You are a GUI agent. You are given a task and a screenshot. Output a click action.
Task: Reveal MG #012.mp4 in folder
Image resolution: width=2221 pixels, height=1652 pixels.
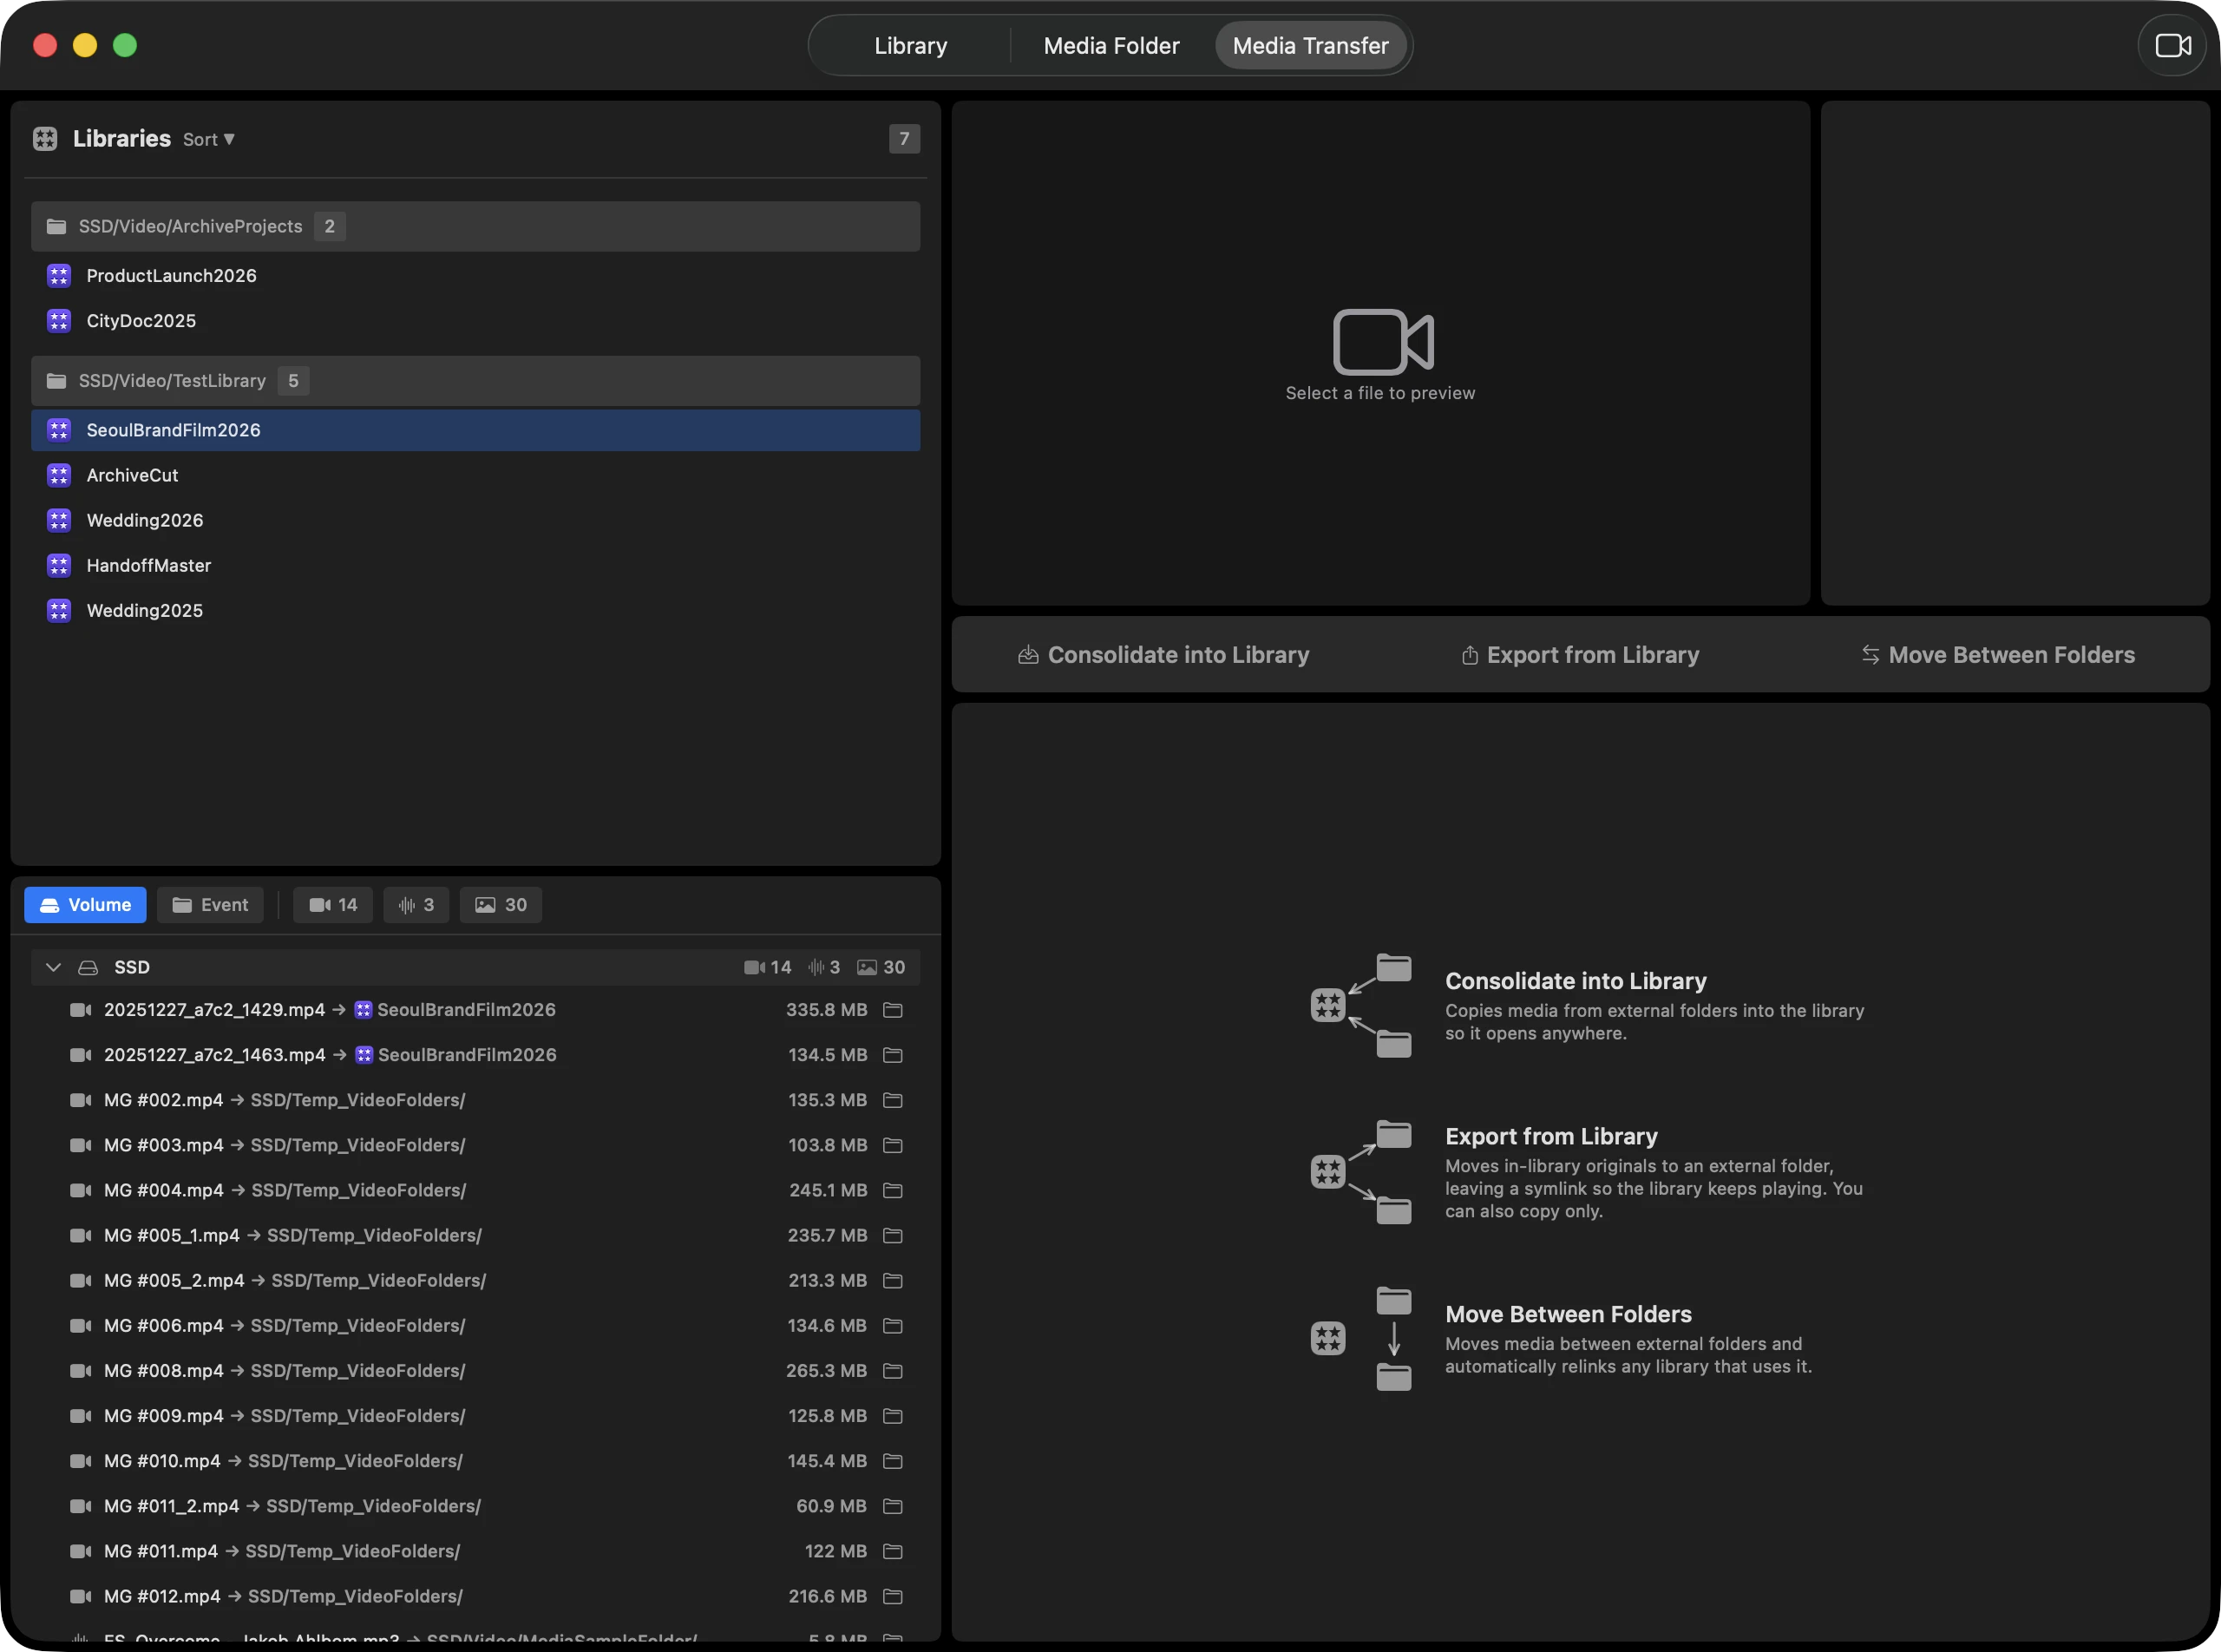(x=893, y=1597)
